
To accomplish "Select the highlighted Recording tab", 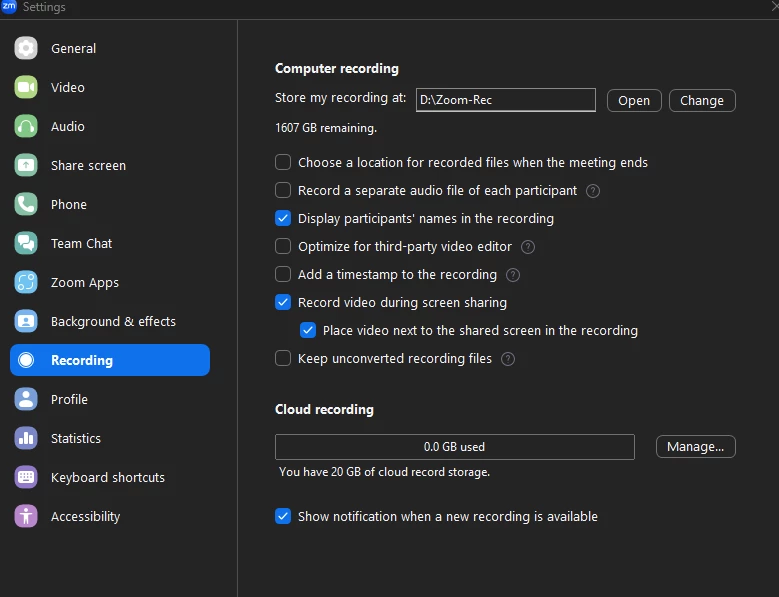I will coord(110,360).
